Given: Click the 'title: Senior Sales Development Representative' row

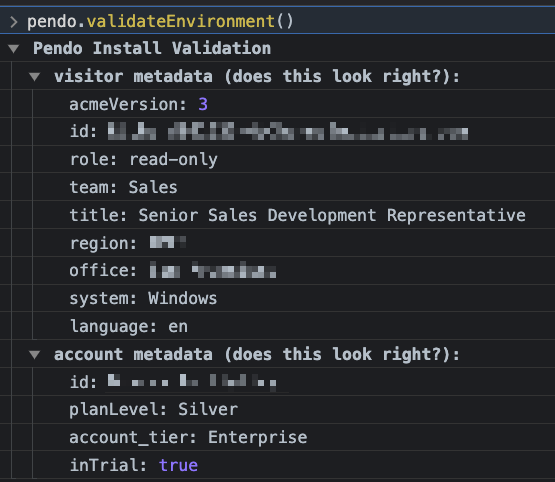Looking at the screenshot, I should tap(294, 215).
